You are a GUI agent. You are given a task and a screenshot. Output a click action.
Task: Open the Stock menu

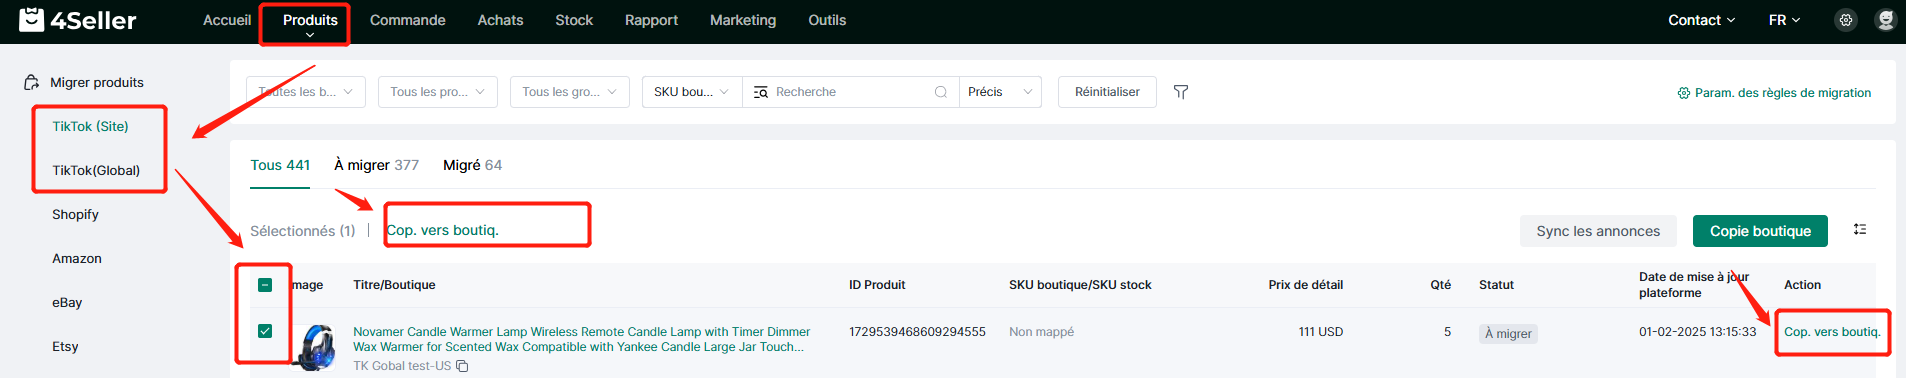pos(574,20)
